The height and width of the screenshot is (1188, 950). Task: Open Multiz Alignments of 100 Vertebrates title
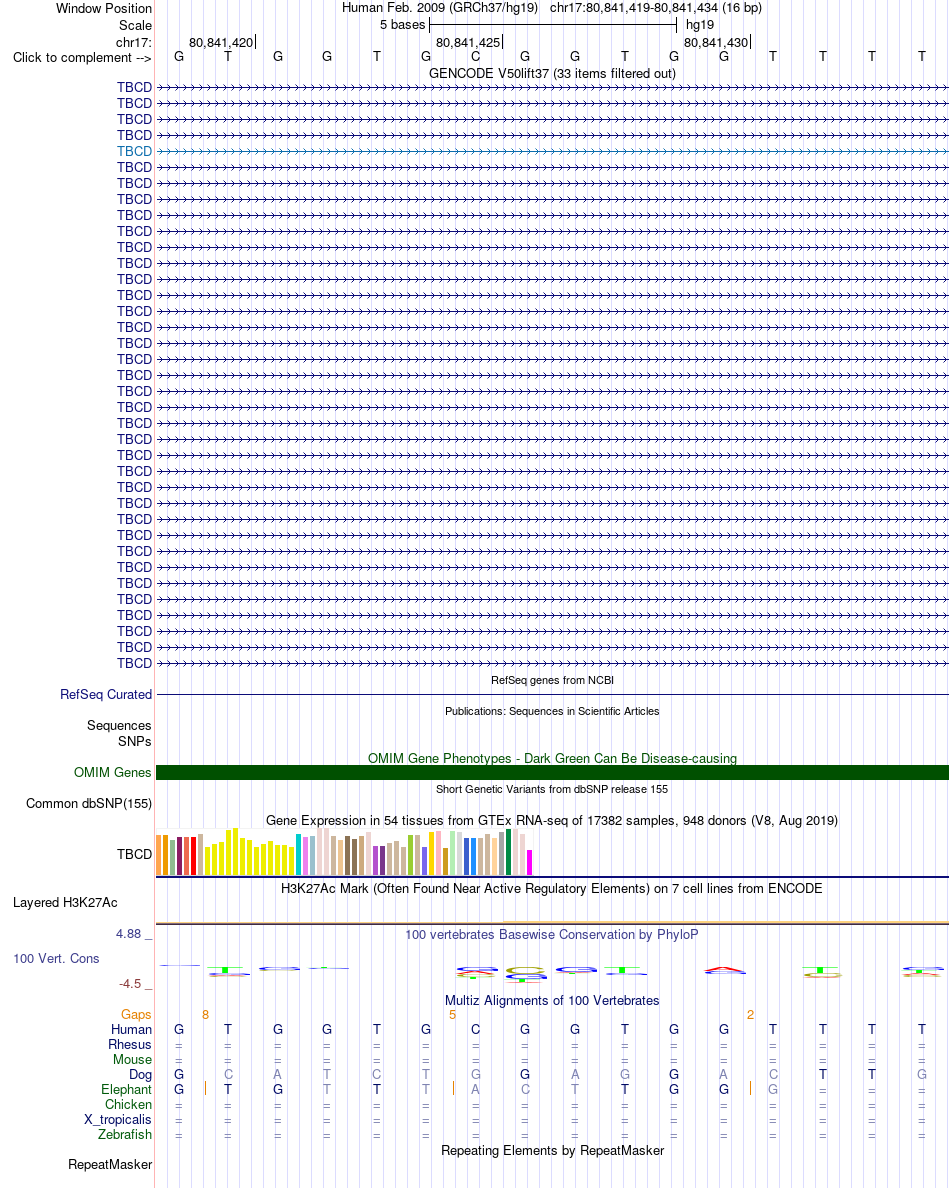tap(552, 1001)
